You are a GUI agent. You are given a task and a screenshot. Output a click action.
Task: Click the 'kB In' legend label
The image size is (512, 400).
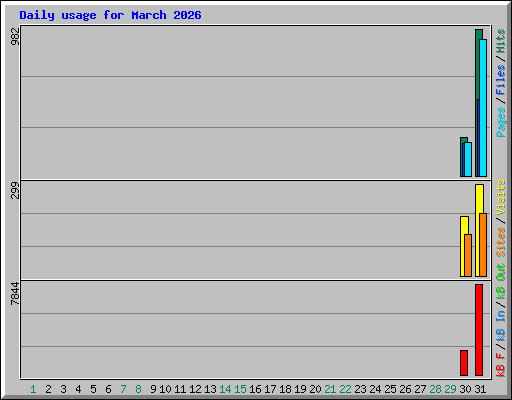coord(501,325)
